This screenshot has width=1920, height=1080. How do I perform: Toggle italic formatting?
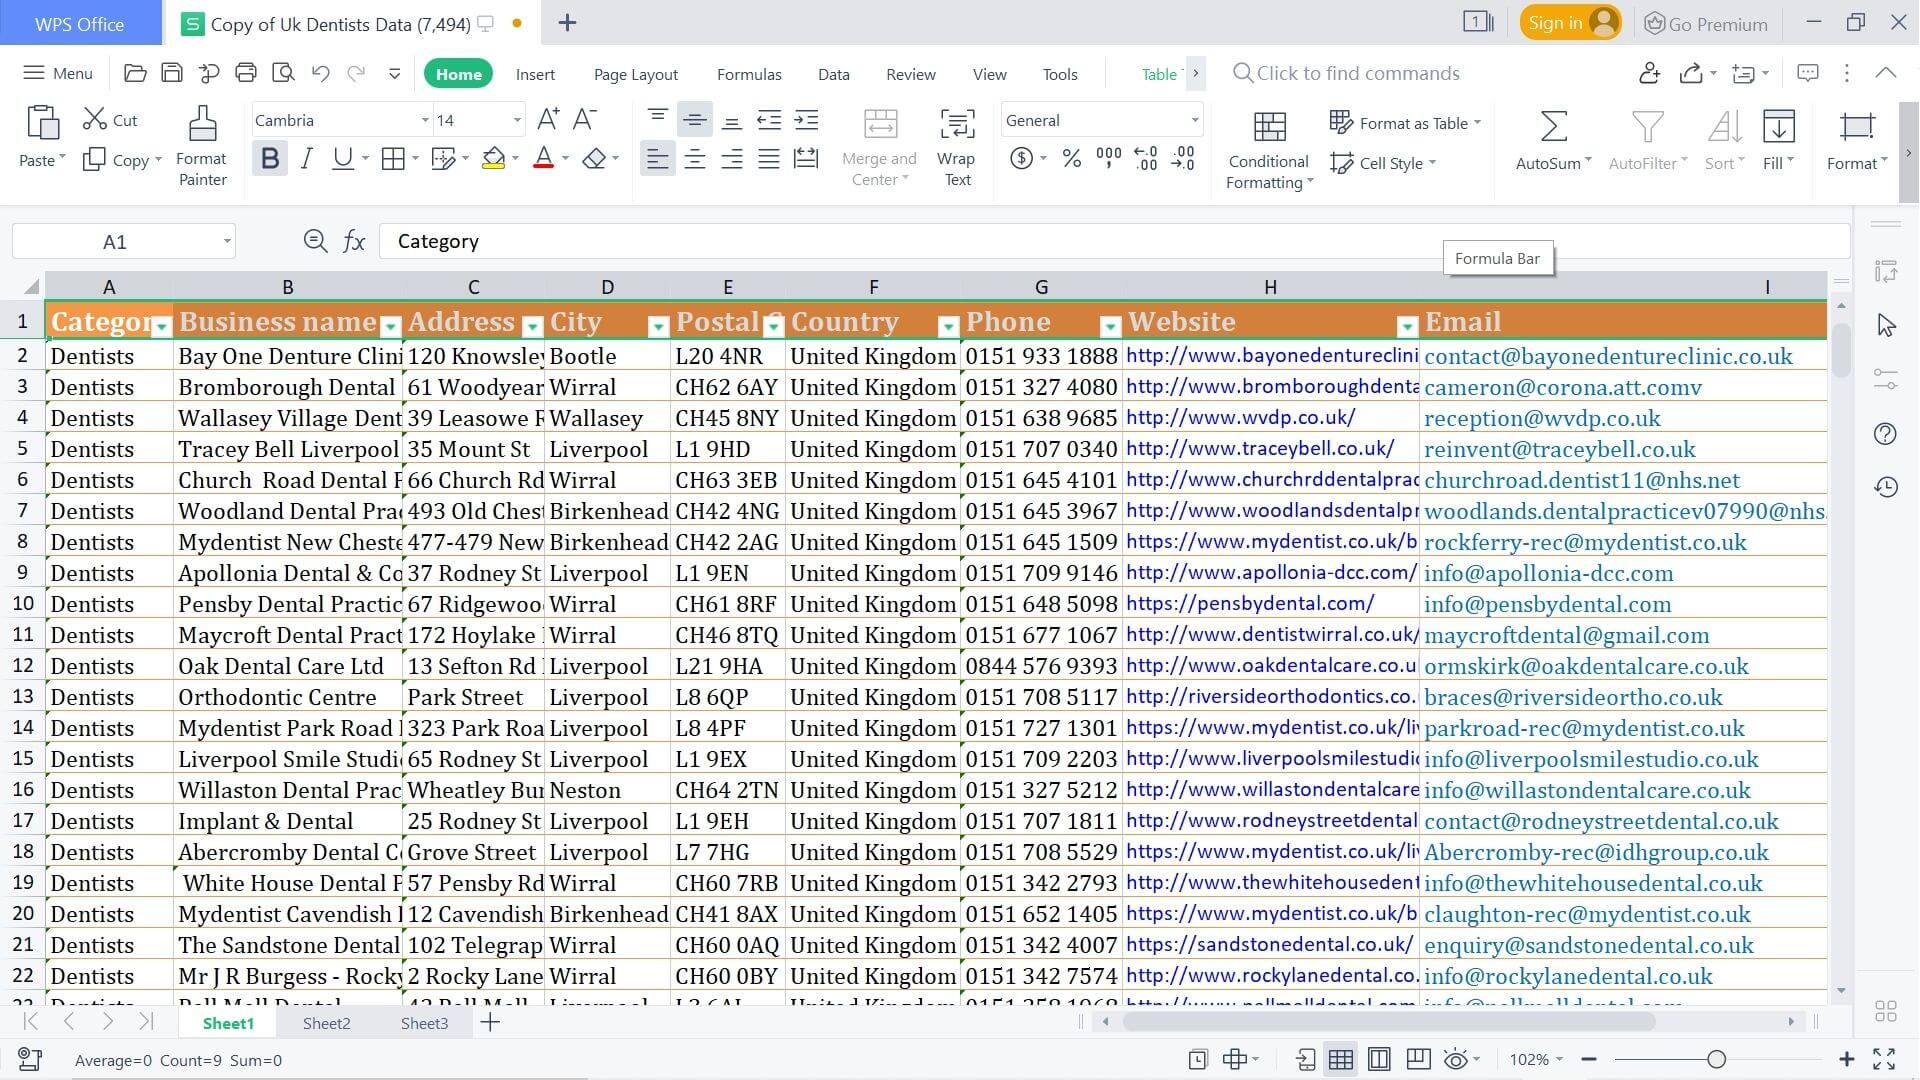307,158
